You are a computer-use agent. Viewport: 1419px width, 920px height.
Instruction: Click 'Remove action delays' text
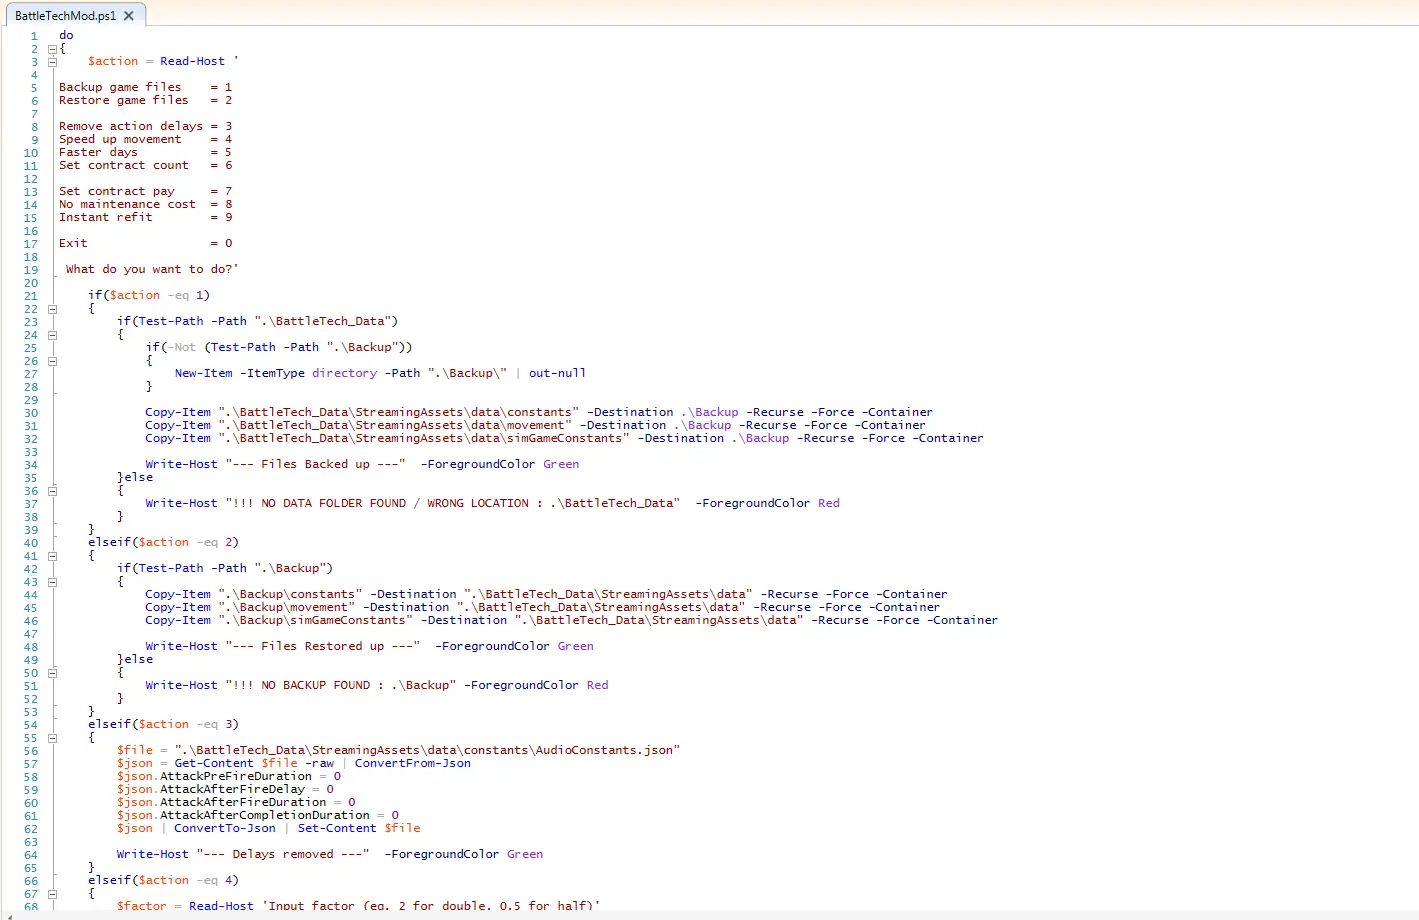point(131,126)
